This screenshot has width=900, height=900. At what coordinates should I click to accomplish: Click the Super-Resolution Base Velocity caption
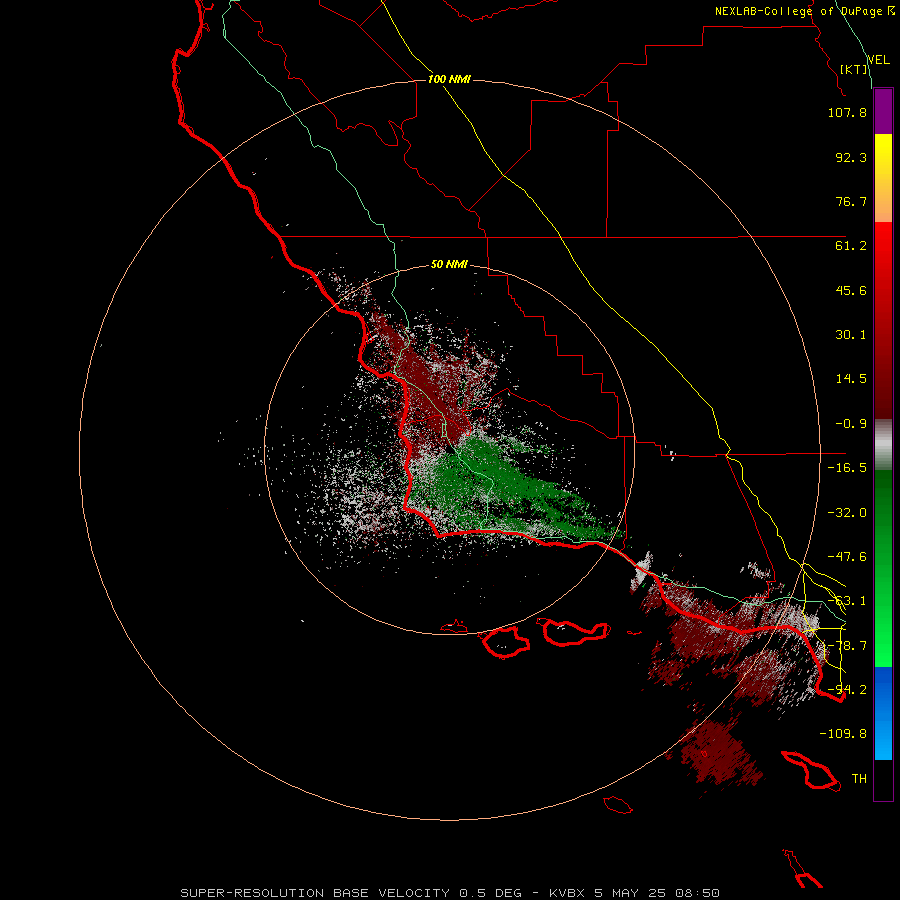[449, 893]
